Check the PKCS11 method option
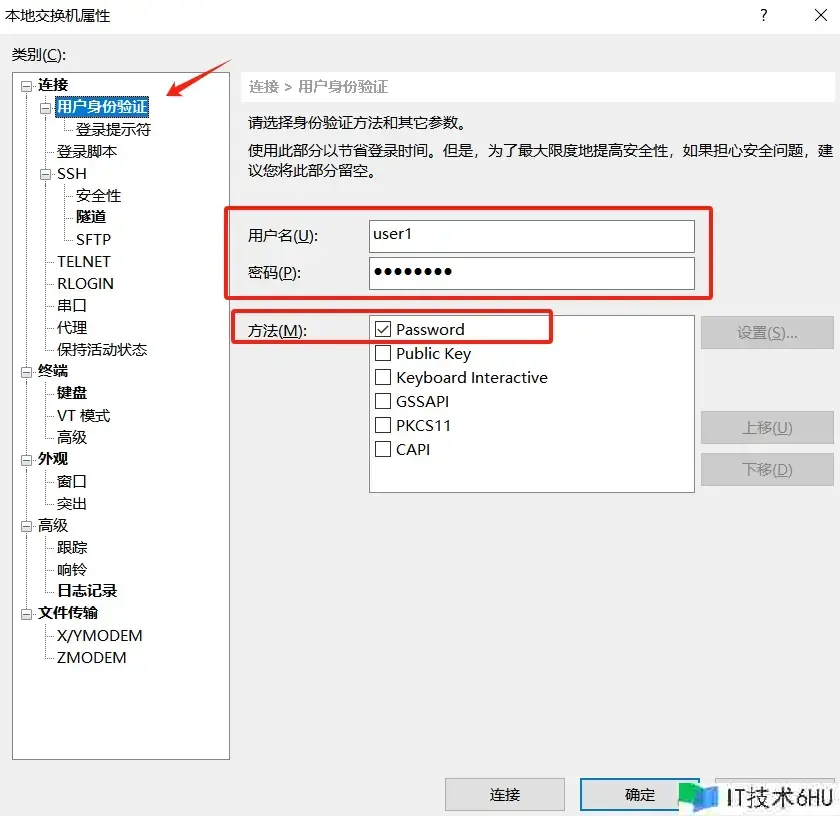Viewport: 840px width, 816px height. (382, 425)
